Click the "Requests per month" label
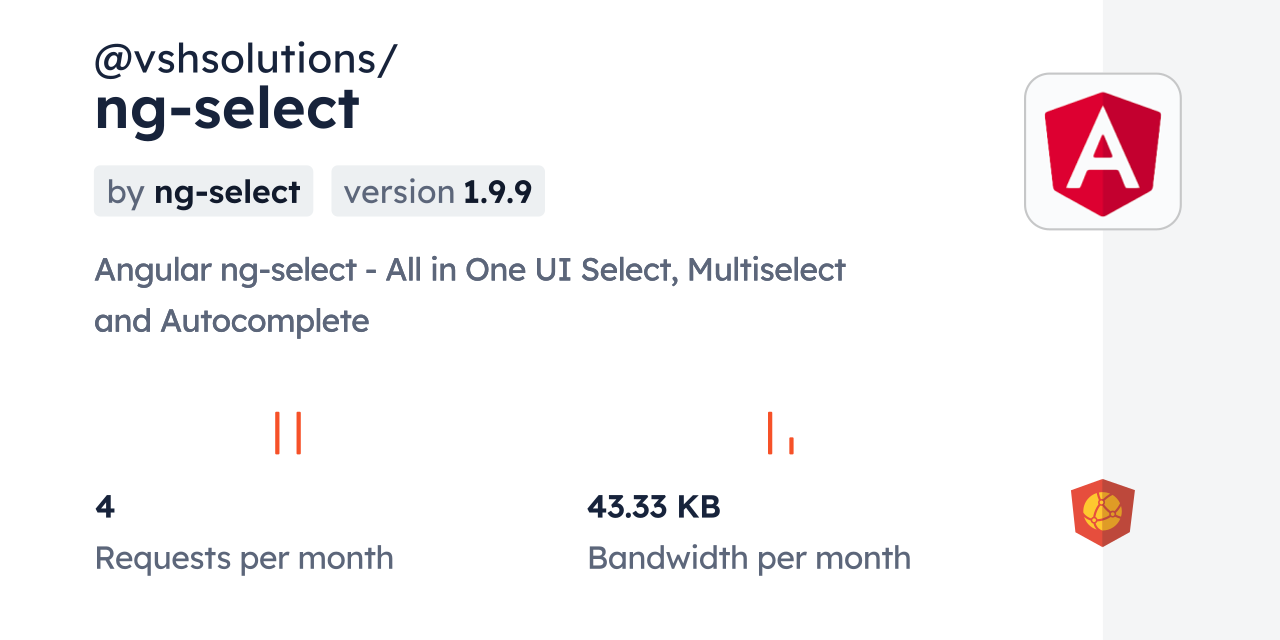 click(x=244, y=558)
